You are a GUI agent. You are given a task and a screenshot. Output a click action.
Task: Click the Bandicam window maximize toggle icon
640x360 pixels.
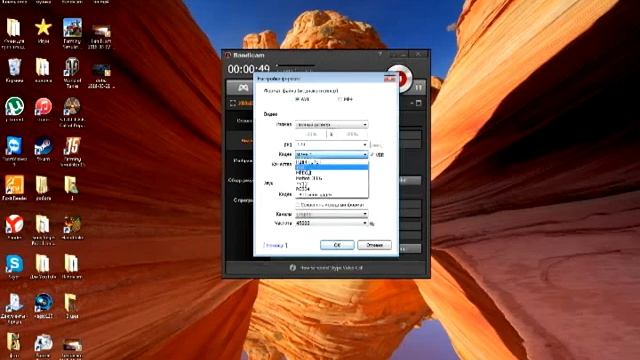(418, 103)
